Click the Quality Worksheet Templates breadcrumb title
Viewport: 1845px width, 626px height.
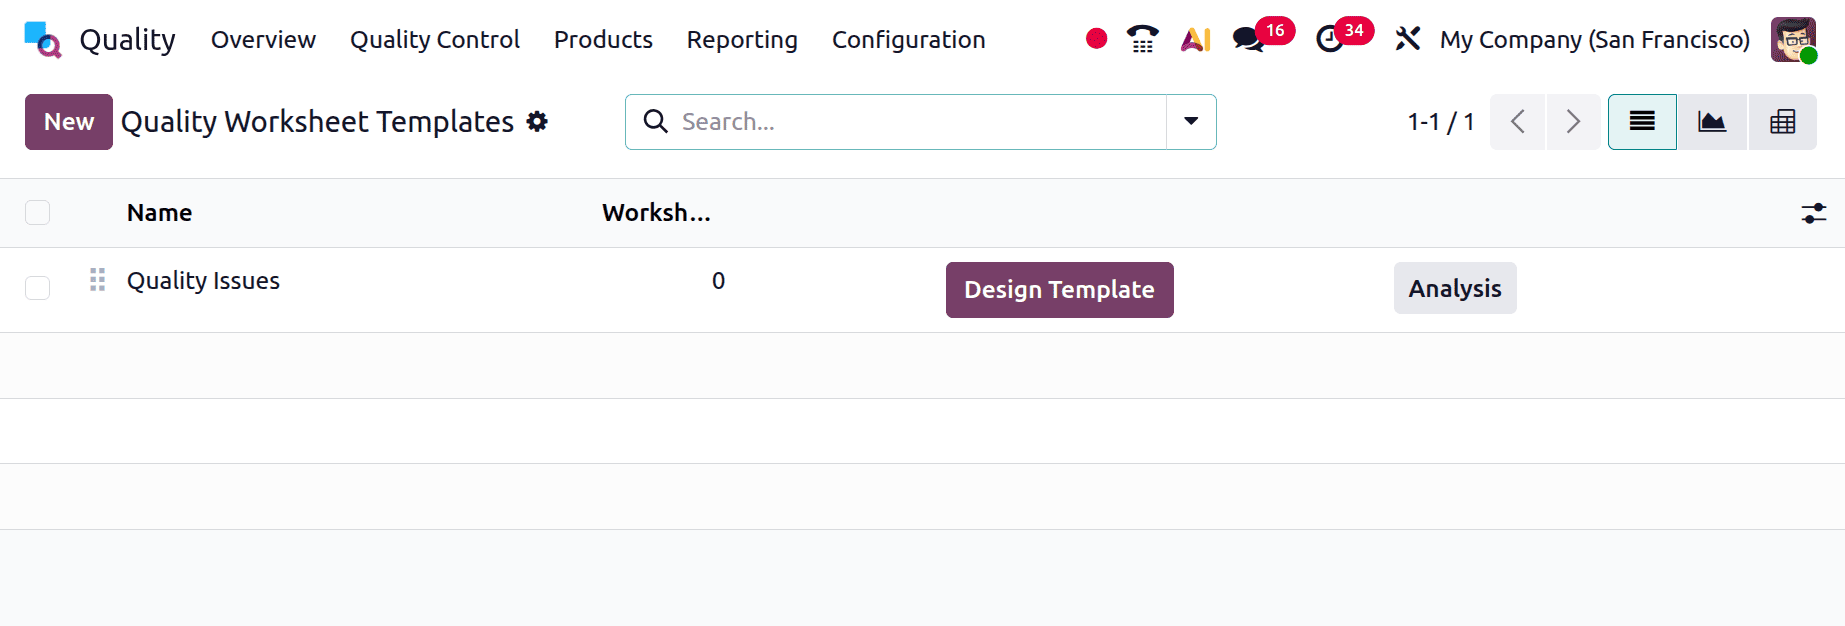tap(317, 122)
